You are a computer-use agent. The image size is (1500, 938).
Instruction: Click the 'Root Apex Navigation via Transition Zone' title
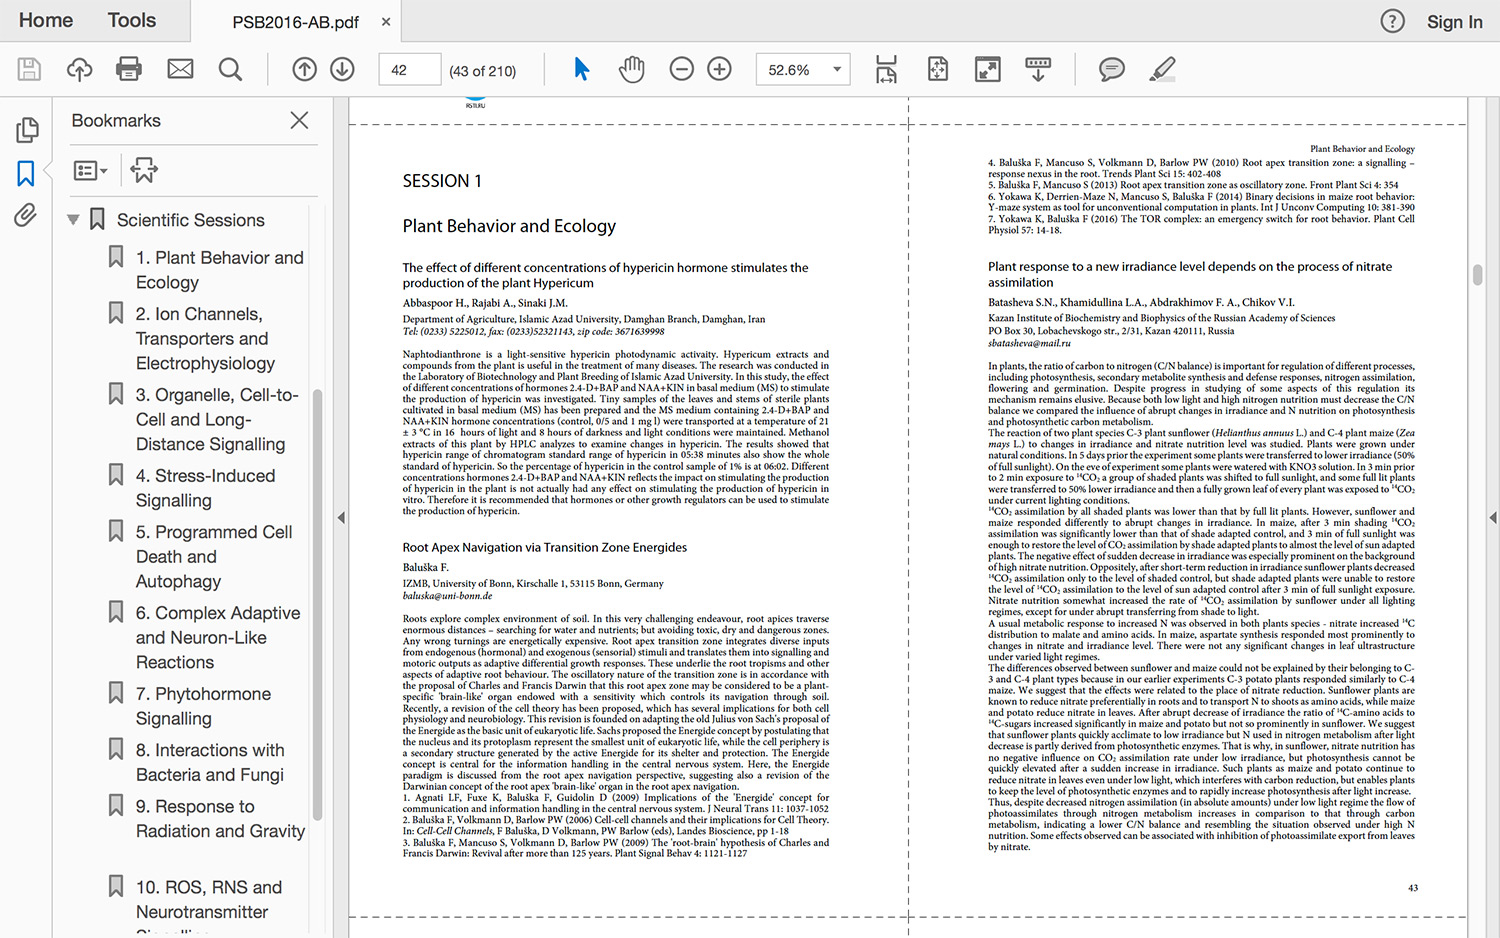click(x=545, y=547)
